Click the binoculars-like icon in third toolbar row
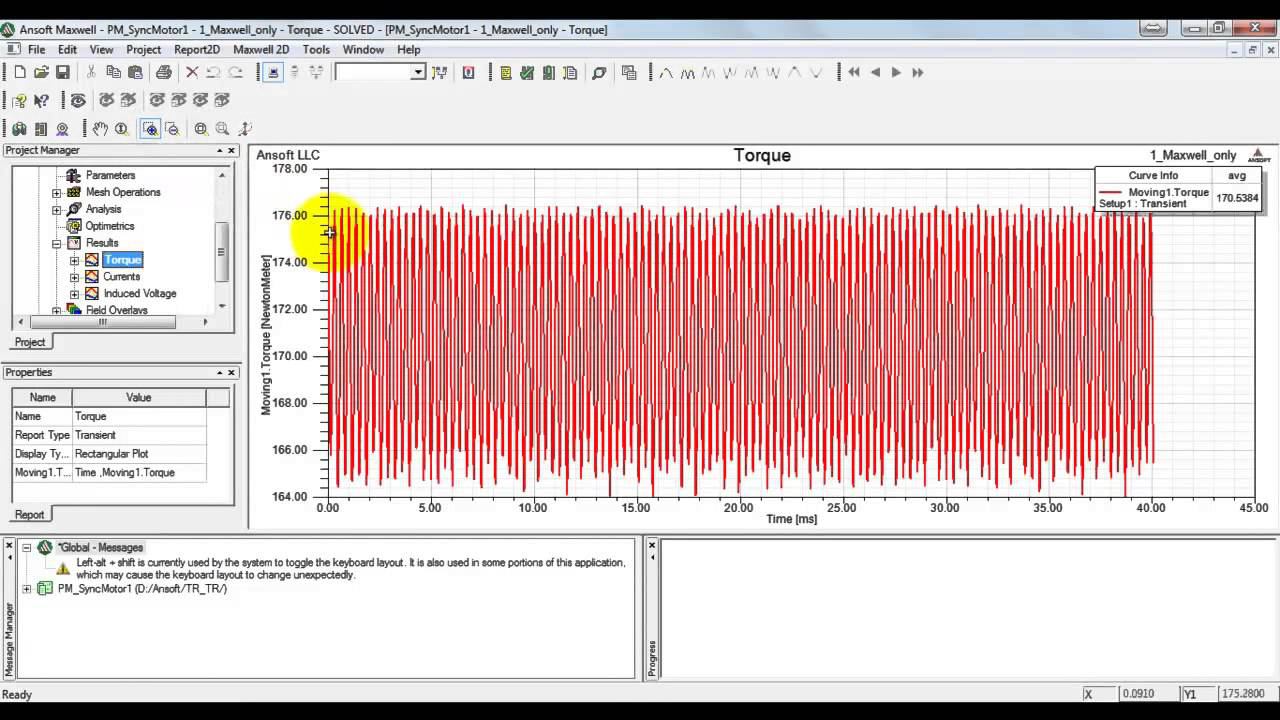This screenshot has height=720, width=1280. click(19, 128)
